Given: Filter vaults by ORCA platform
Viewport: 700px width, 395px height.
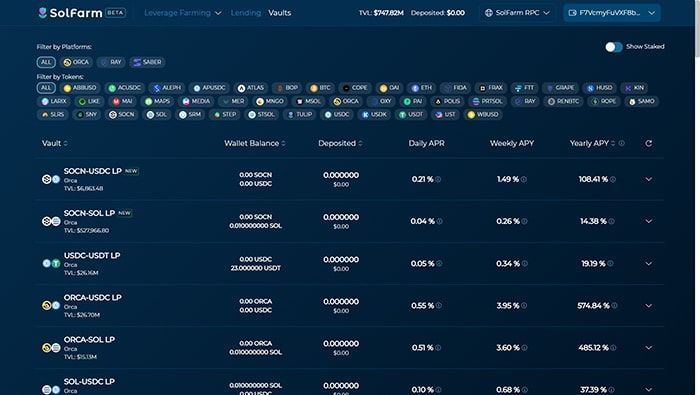Looking at the screenshot, I should (x=76, y=62).
